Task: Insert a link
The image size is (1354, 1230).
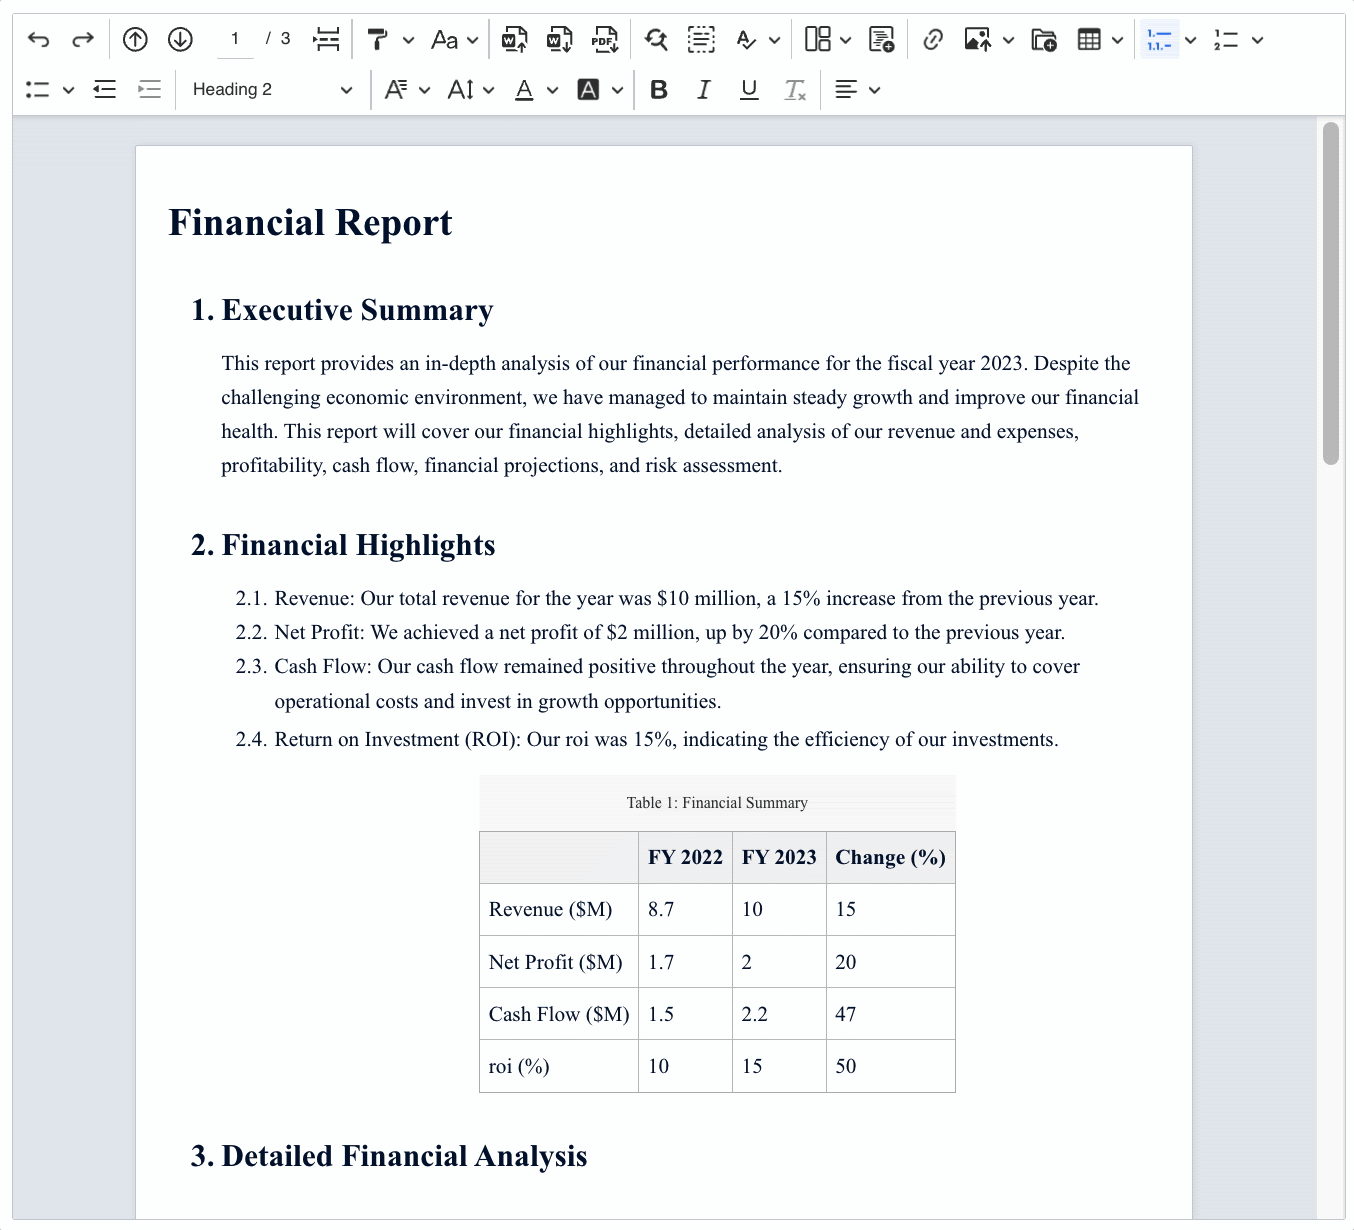Action: click(x=933, y=40)
